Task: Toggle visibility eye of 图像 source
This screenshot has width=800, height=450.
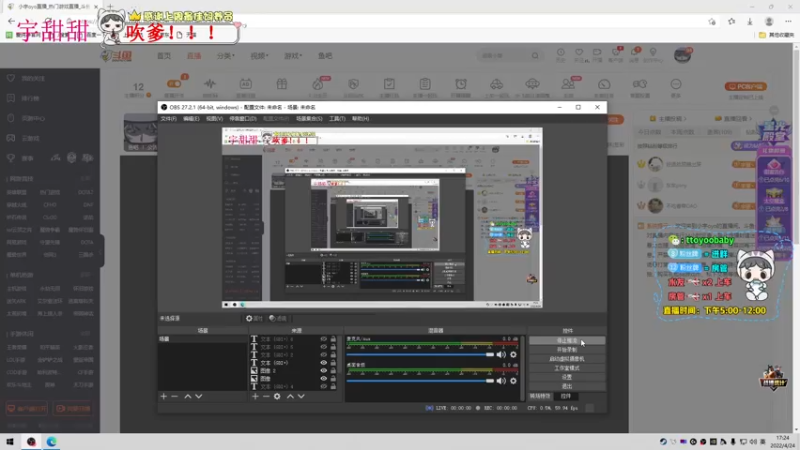Action: [323, 379]
